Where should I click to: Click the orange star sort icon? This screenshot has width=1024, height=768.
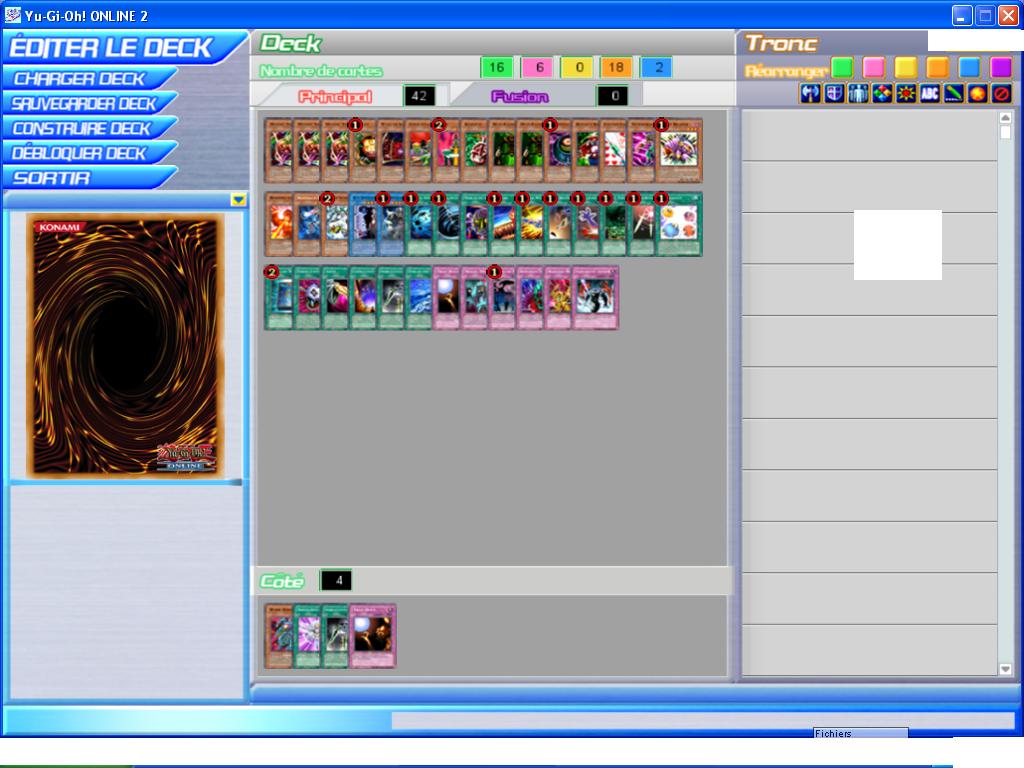click(977, 94)
